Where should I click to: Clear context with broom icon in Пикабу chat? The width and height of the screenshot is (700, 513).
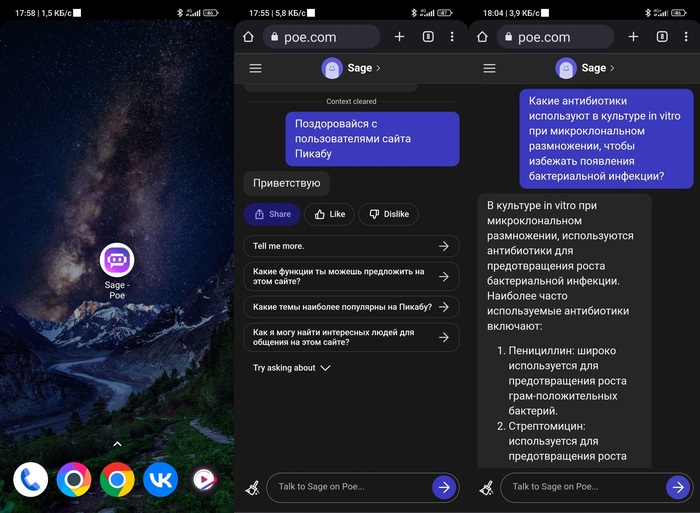(252, 487)
